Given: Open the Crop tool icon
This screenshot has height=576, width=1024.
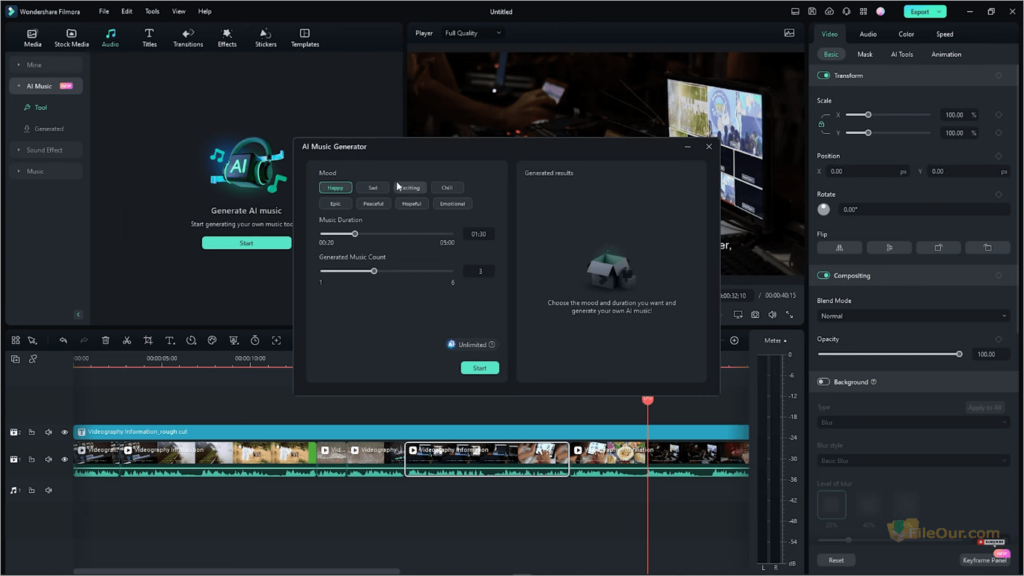Looking at the screenshot, I should pyautogui.click(x=149, y=341).
